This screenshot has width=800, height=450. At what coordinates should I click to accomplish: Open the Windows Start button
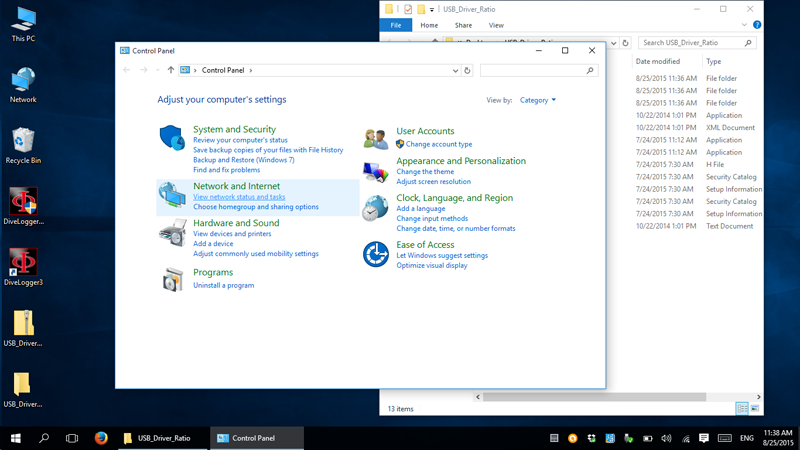point(16,438)
